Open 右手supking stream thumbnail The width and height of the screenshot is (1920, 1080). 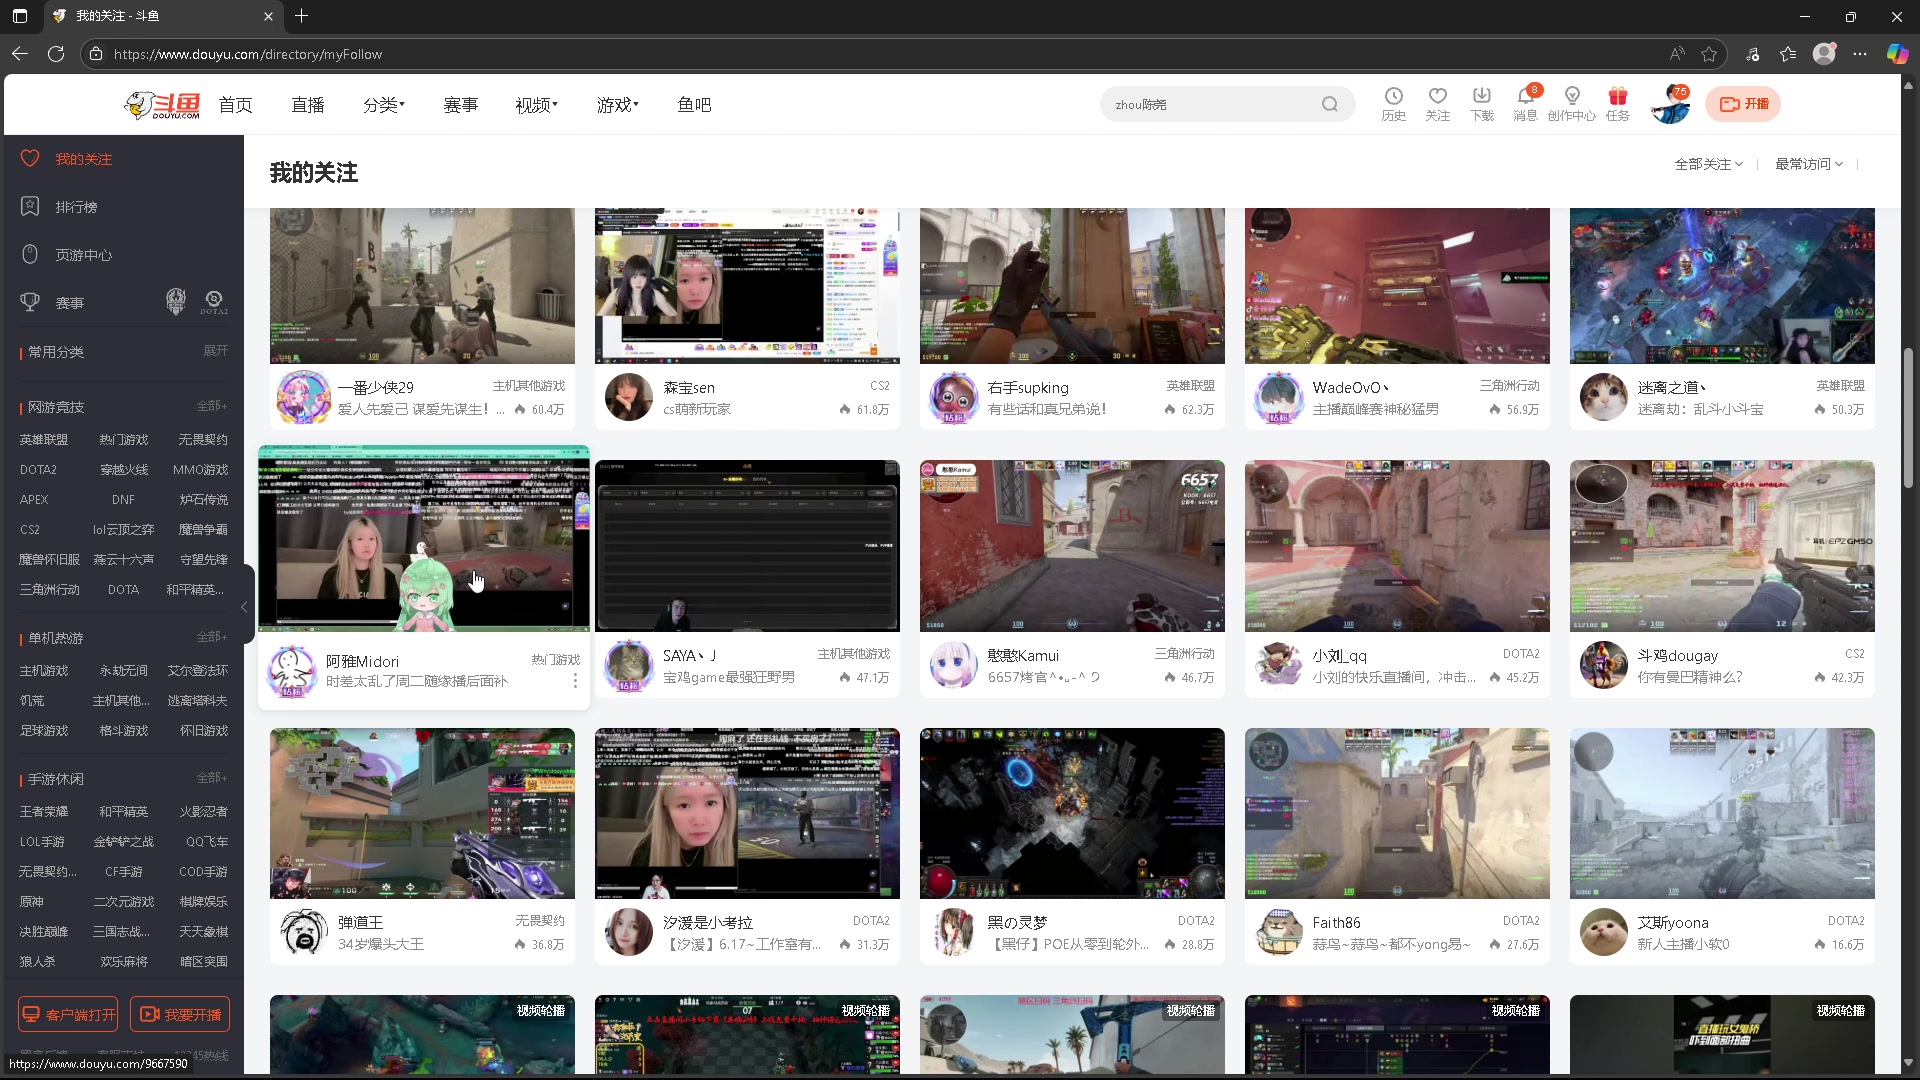[x=1072, y=286]
